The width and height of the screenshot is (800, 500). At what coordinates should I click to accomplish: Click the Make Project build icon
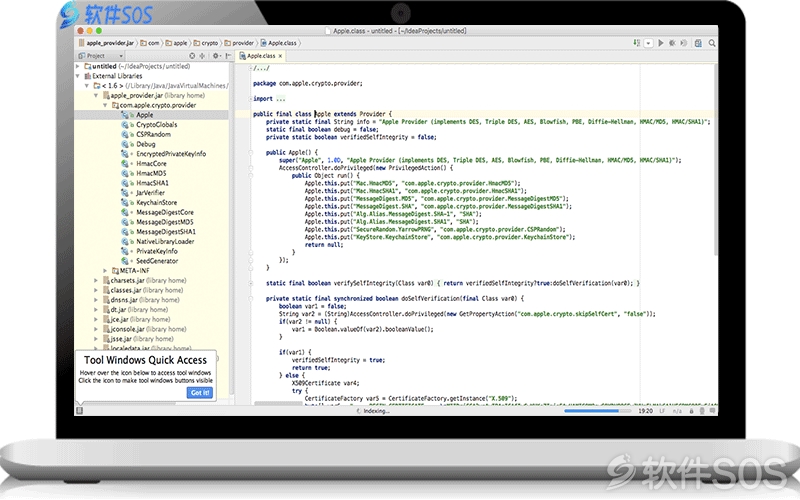tap(636, 43)
